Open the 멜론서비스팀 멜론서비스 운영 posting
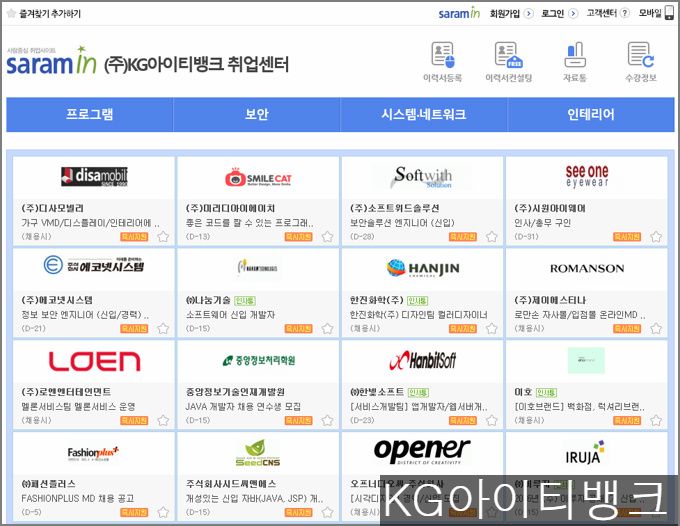 pyautogui.click(x=78, y=407)
